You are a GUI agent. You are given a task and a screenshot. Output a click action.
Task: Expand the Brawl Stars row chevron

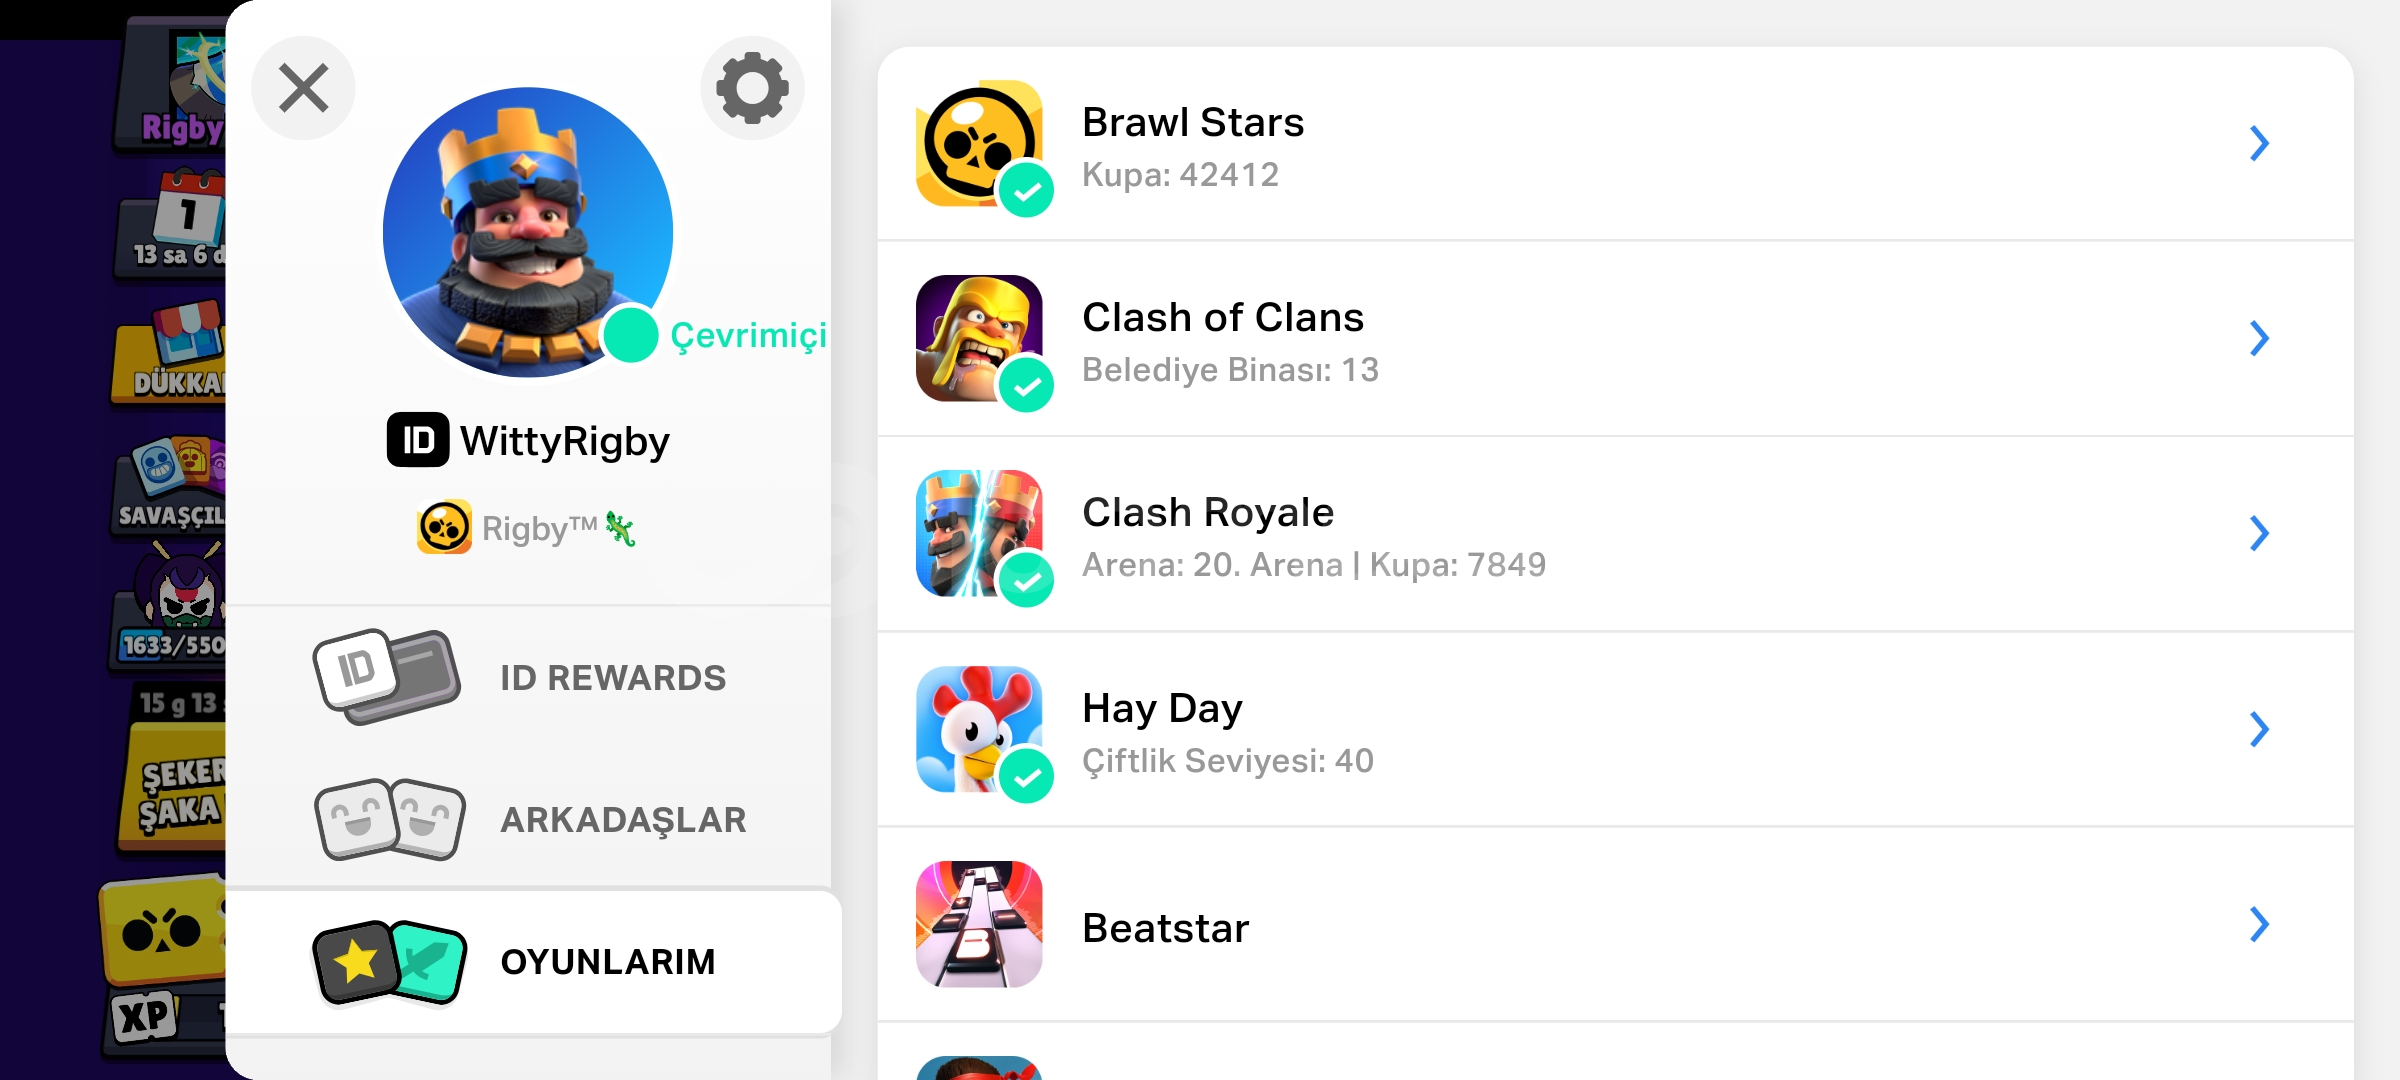click(2259, 143)
